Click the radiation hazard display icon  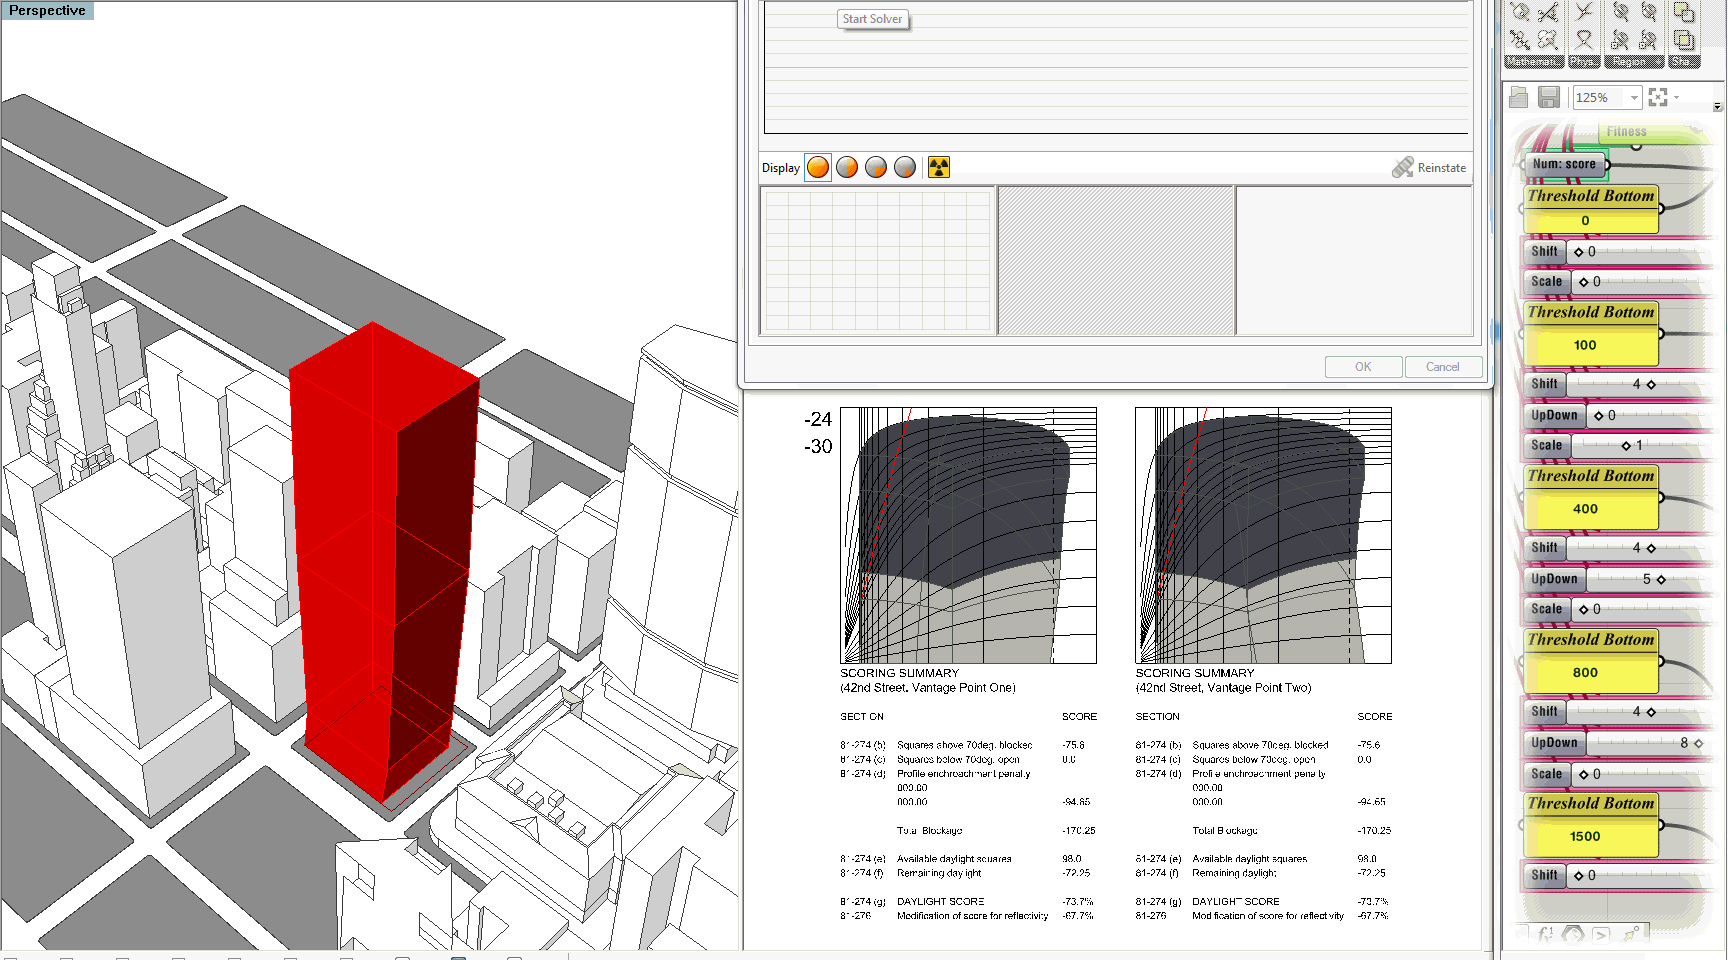coord(938,167)
